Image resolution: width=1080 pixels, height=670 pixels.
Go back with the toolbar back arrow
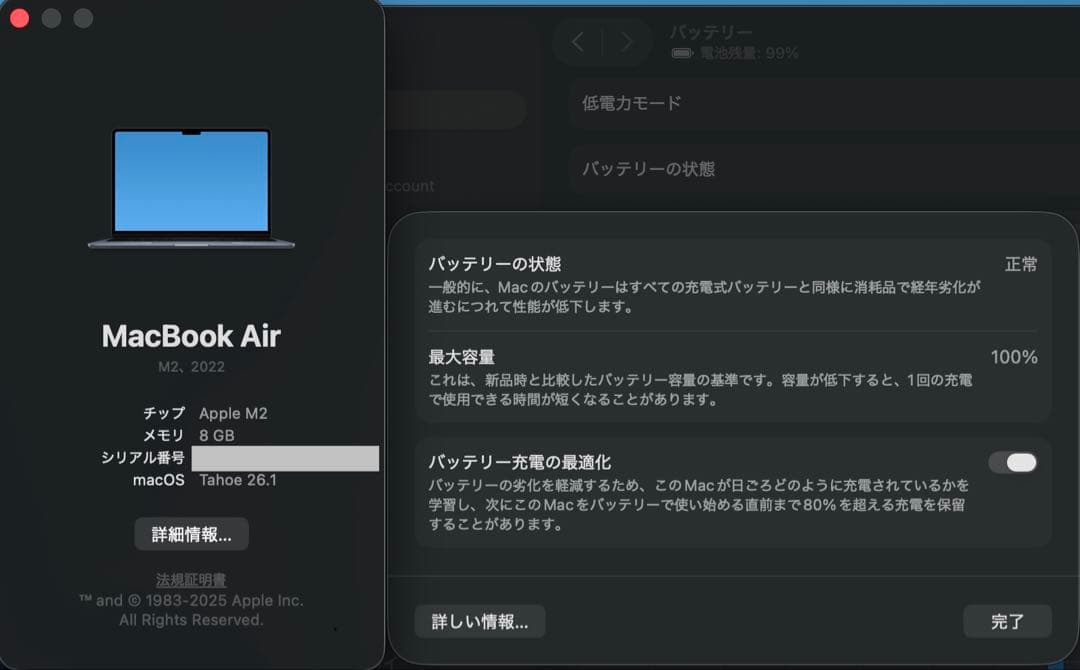pyautogui.click(x=578, y=42)
